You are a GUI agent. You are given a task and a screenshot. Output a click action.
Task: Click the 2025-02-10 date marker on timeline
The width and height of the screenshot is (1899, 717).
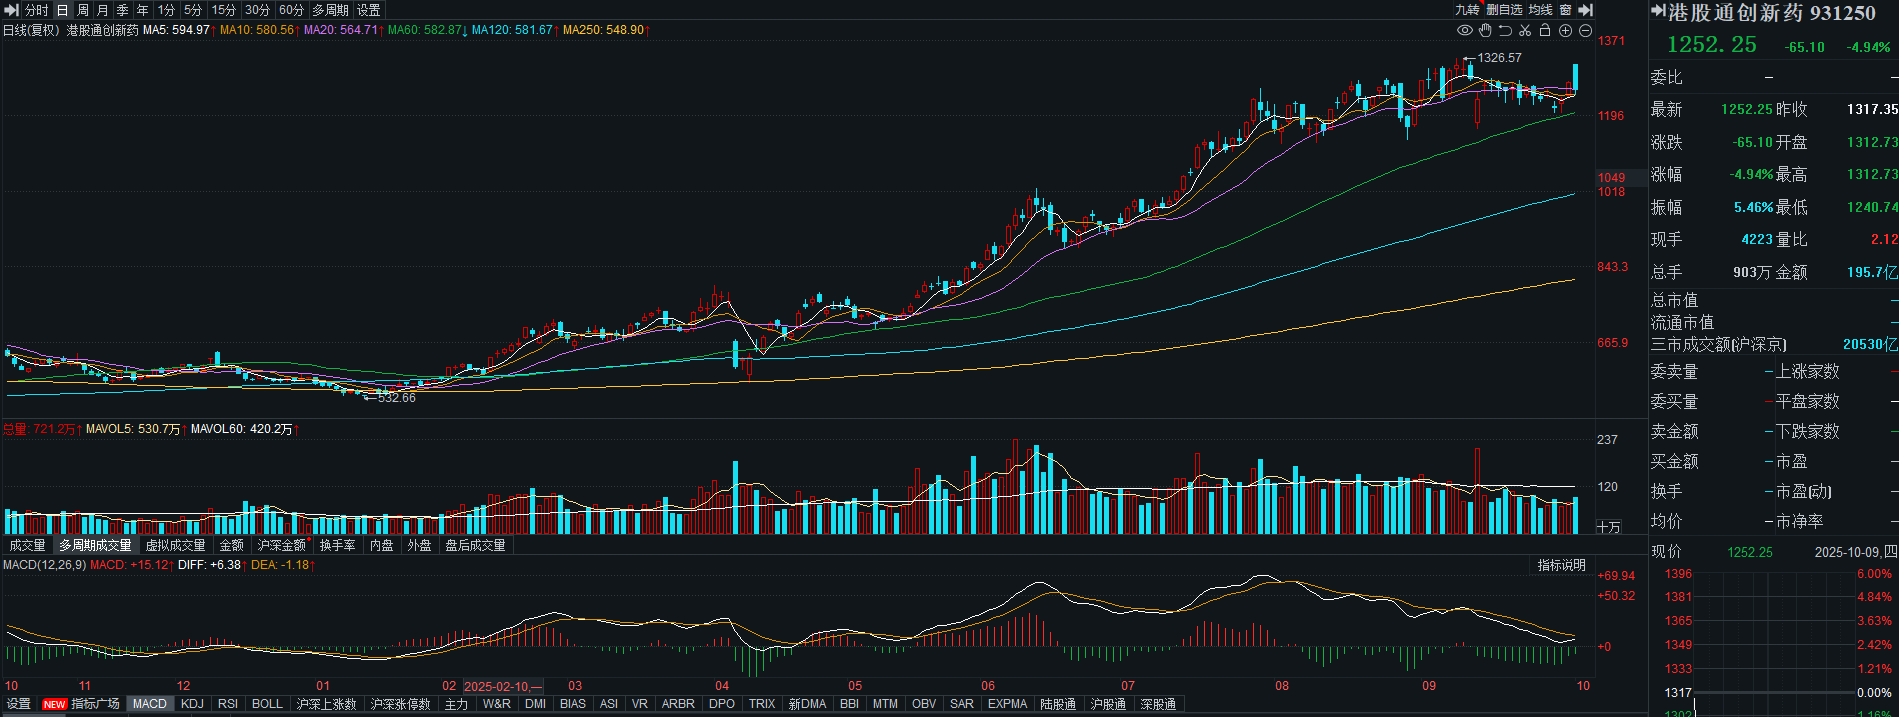point(503,686)
